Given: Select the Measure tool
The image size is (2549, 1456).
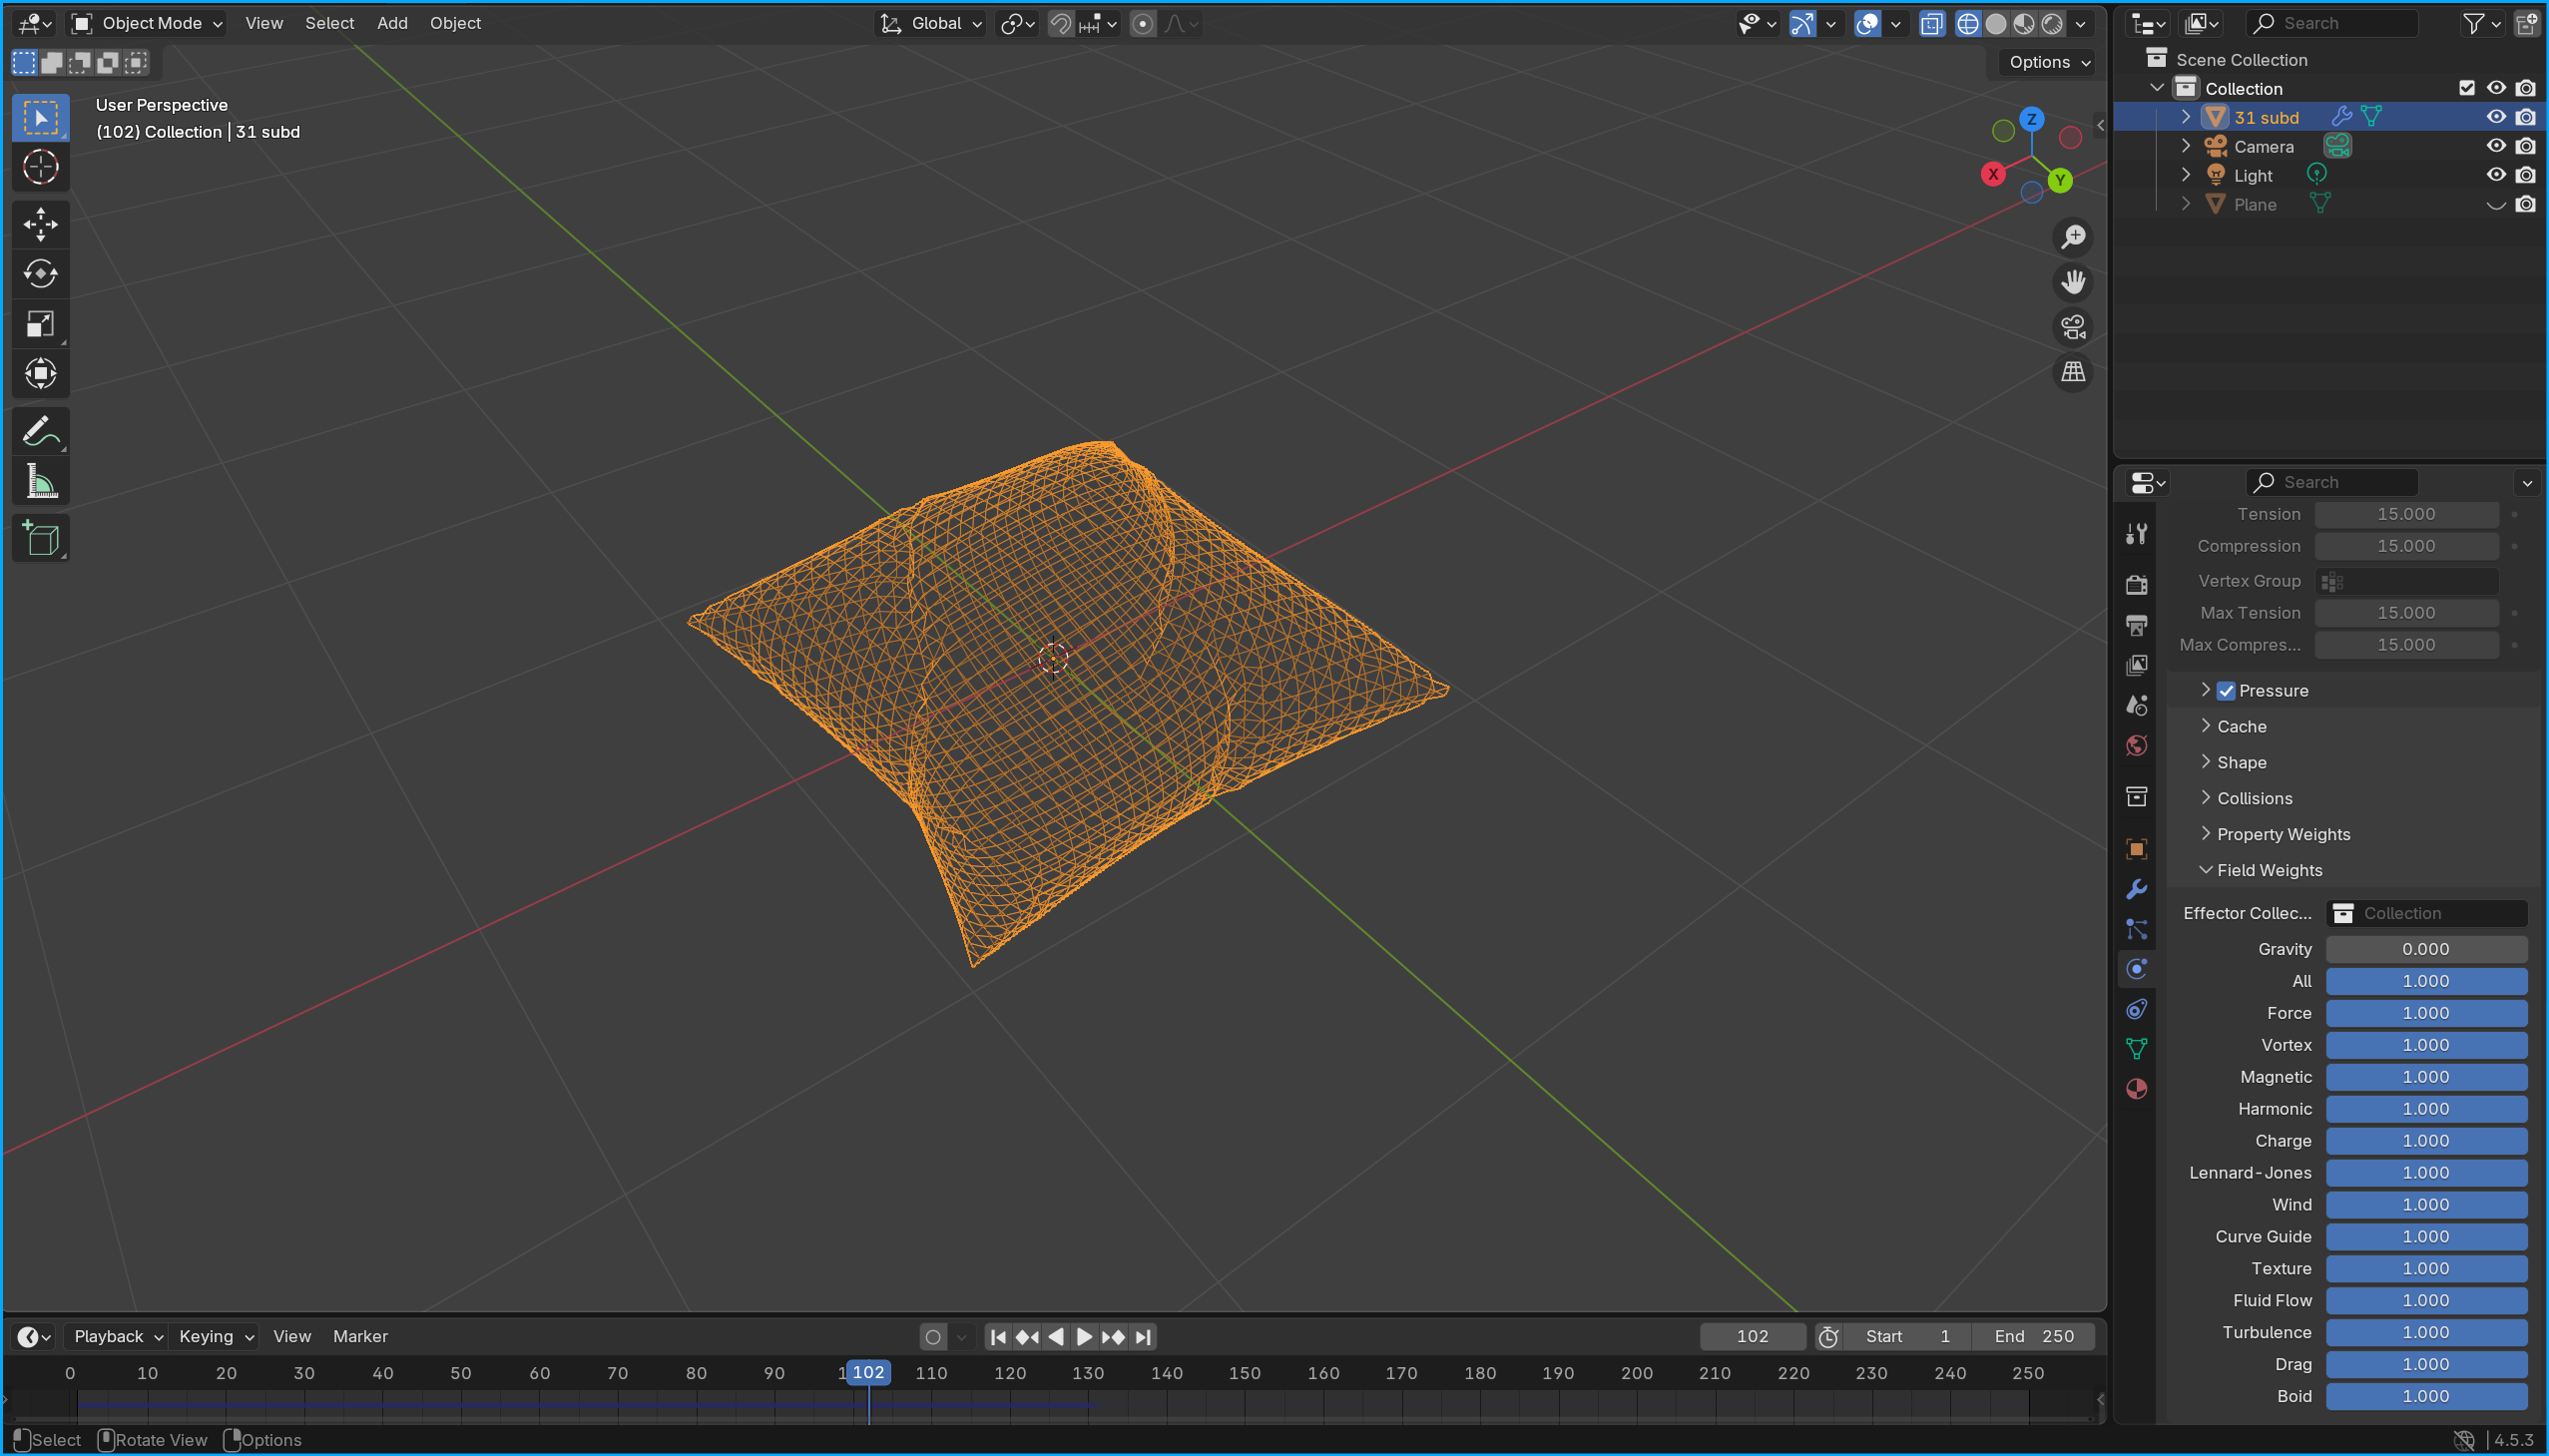Looking at the screenshot, I should (40, 482).
